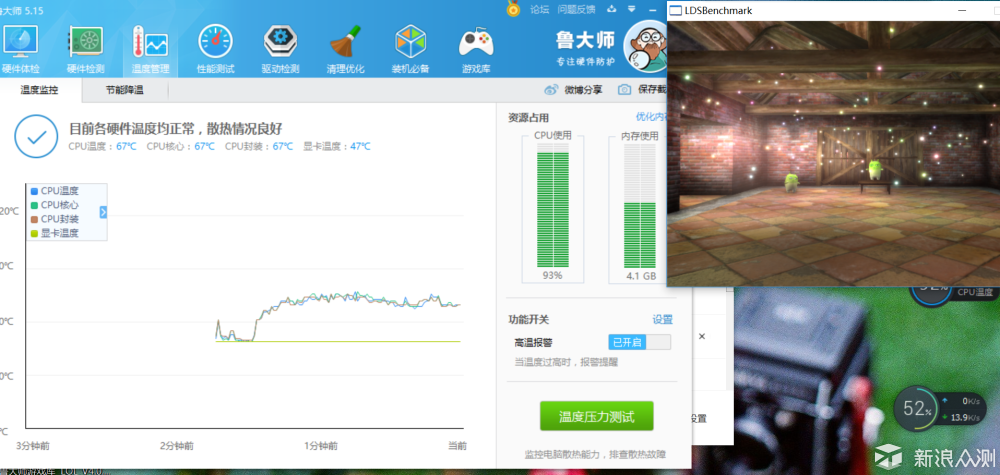This screenshot has width=1000, height=475.
Task: Click the 鲁大师 mascot avatar
Action: point(645,46)
